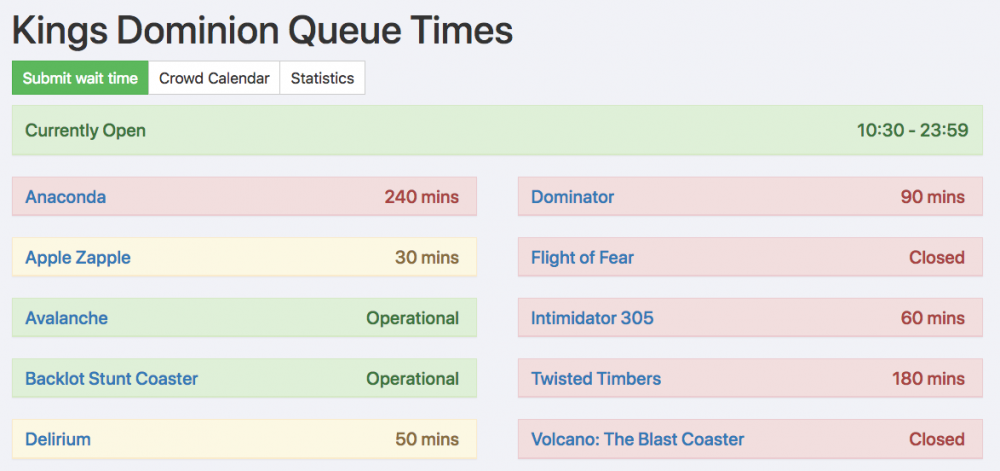
Task: Open the Delirium ride link
Action: (58, 439)
